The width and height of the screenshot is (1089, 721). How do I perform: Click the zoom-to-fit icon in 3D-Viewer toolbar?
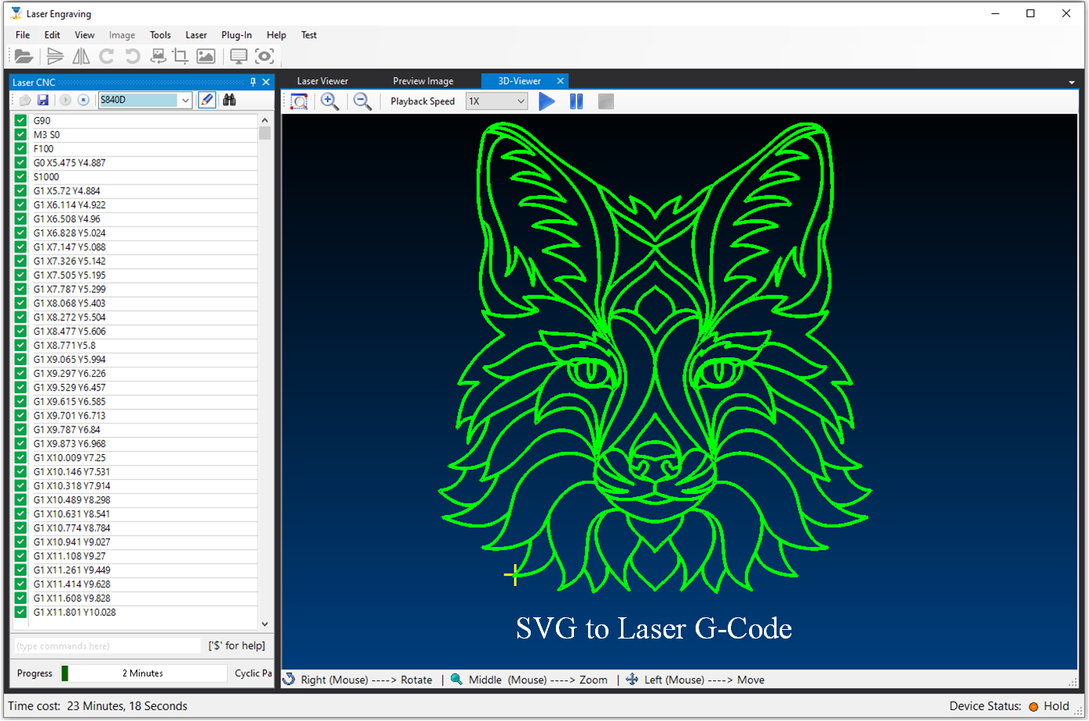point(298,101)
